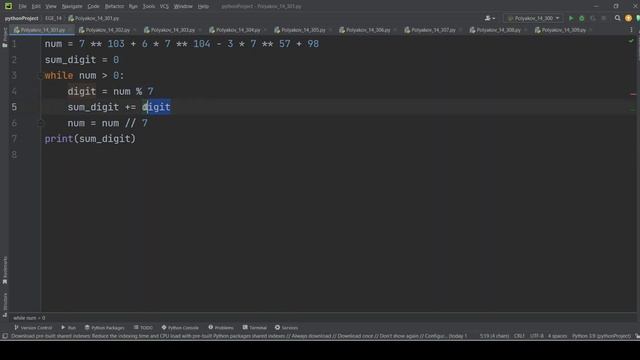640x360 pixels.
Task: Open the PyCharm application logo menu
Action: tap(8, 6)
